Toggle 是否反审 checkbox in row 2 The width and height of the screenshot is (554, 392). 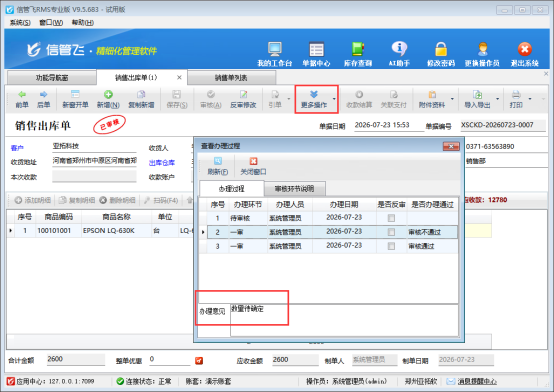[x=391, y=232]
